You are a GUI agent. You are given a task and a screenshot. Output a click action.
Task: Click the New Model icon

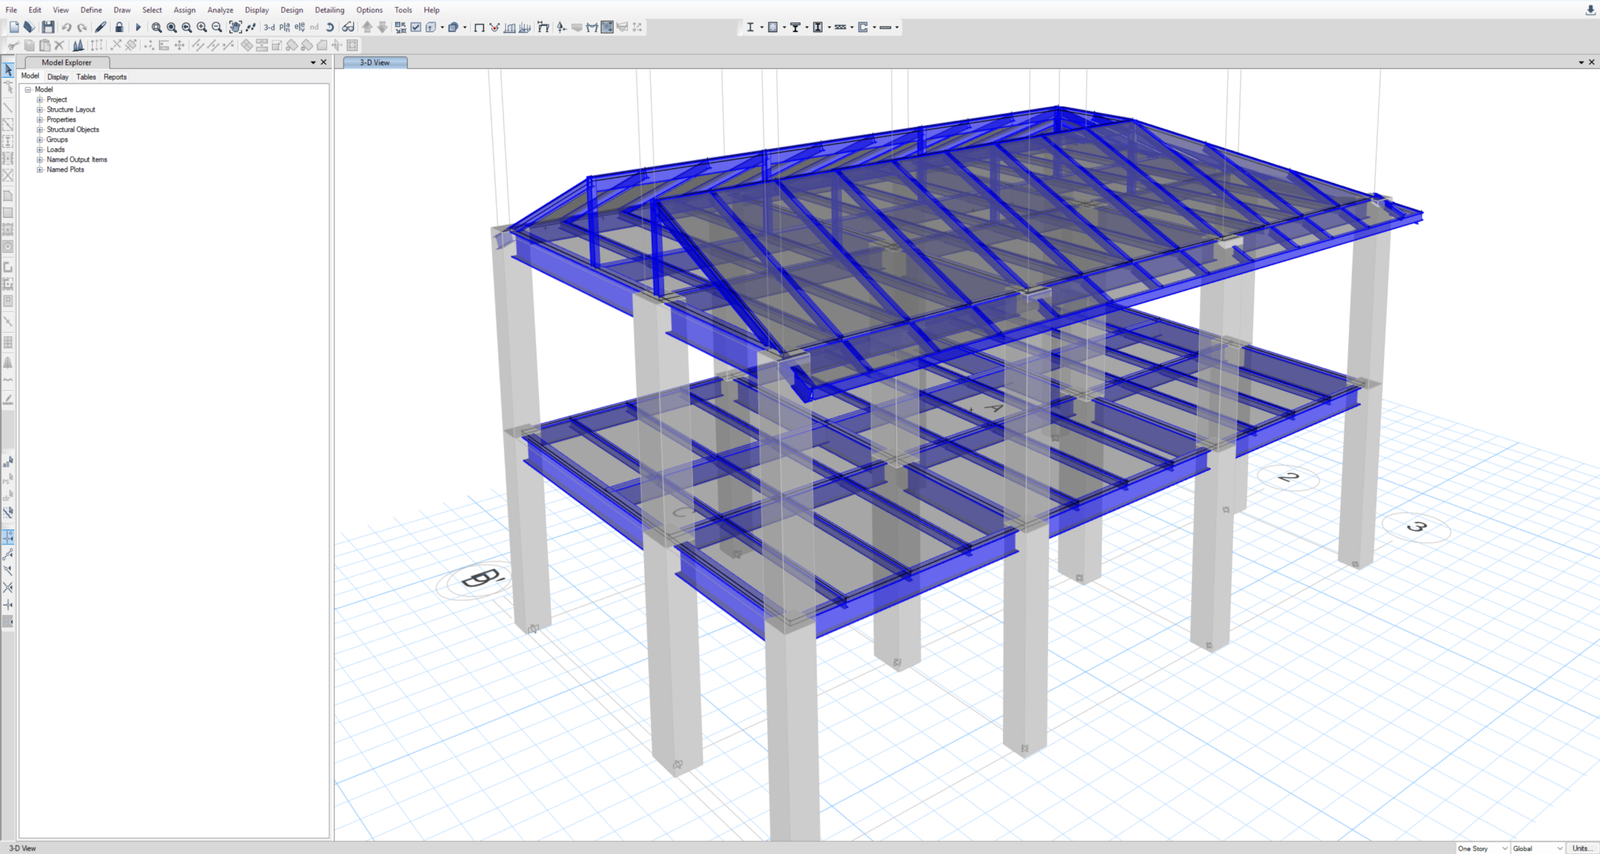[14, 27]
